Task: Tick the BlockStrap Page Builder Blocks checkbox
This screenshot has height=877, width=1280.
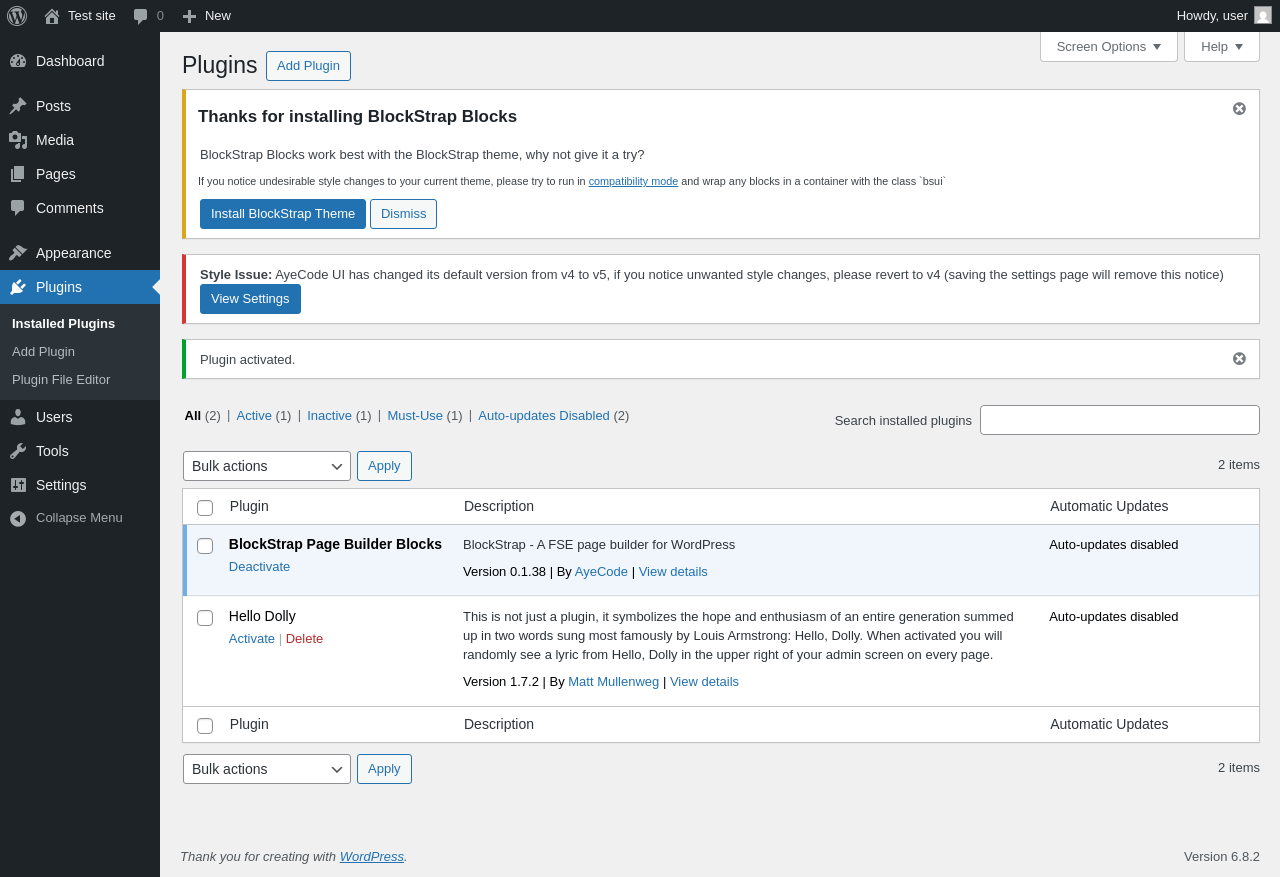Action: [x=205, y=546]
